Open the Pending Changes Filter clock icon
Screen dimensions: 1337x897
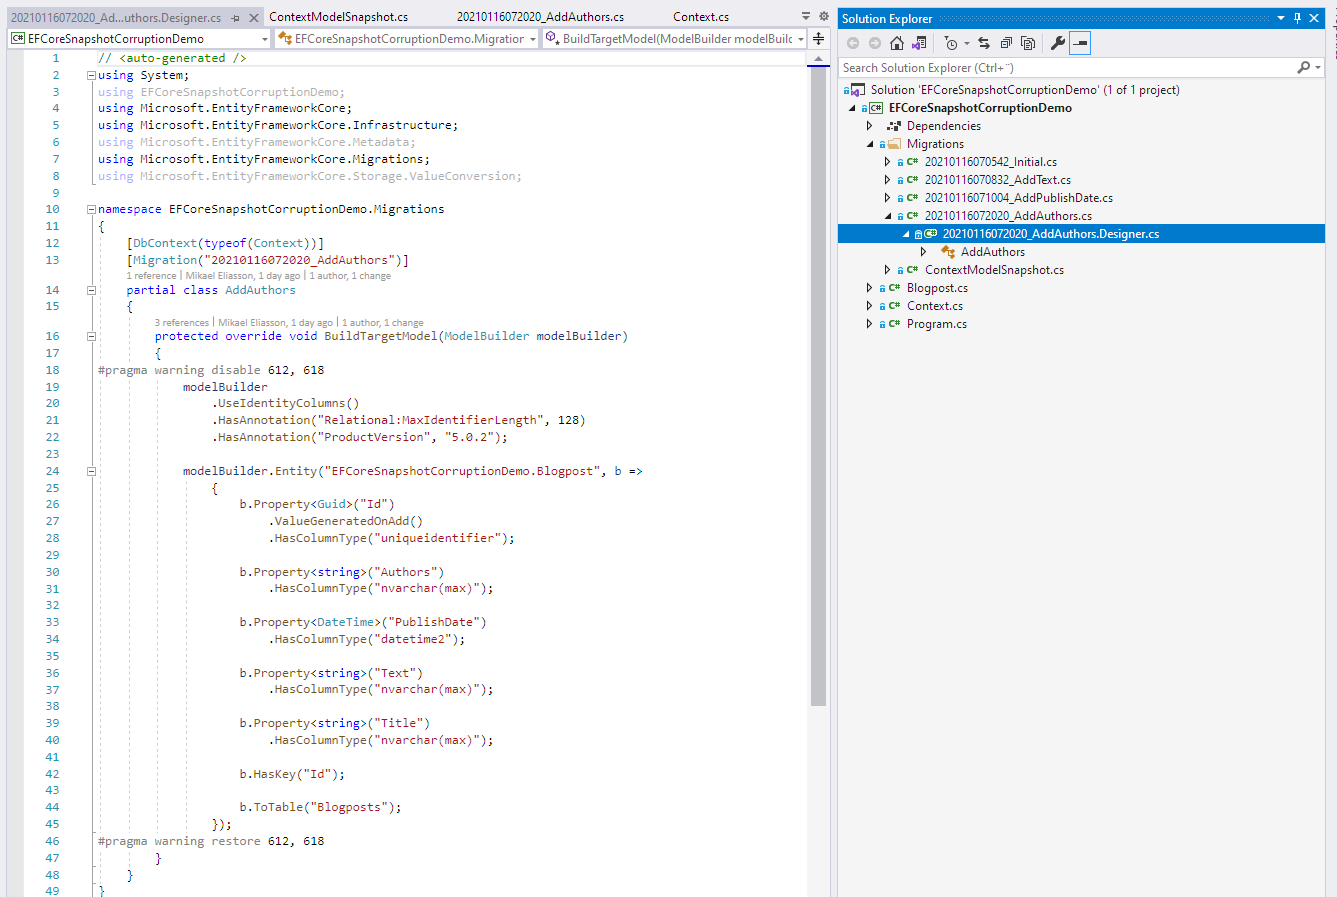tap(951, 43)
